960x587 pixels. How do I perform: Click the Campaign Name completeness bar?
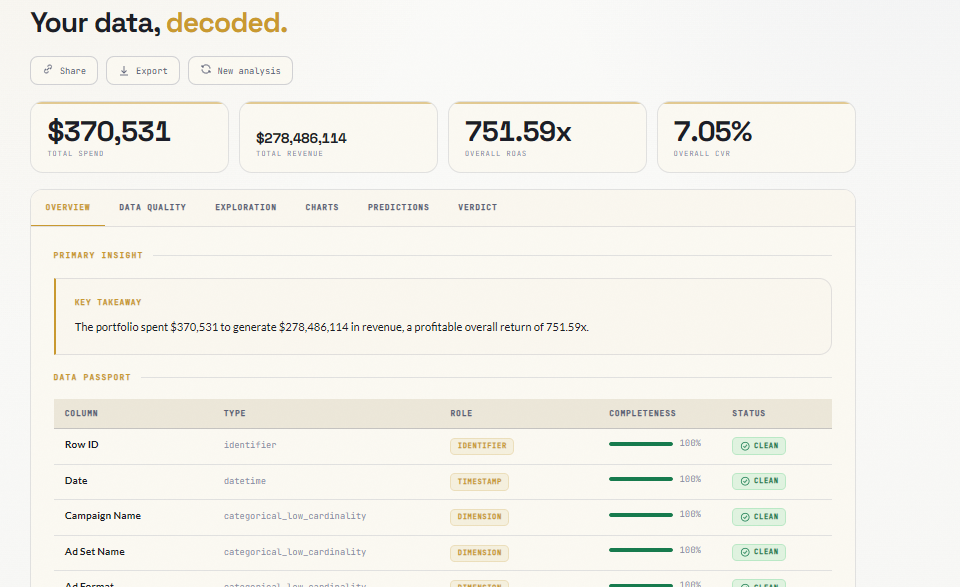(640, 515)
